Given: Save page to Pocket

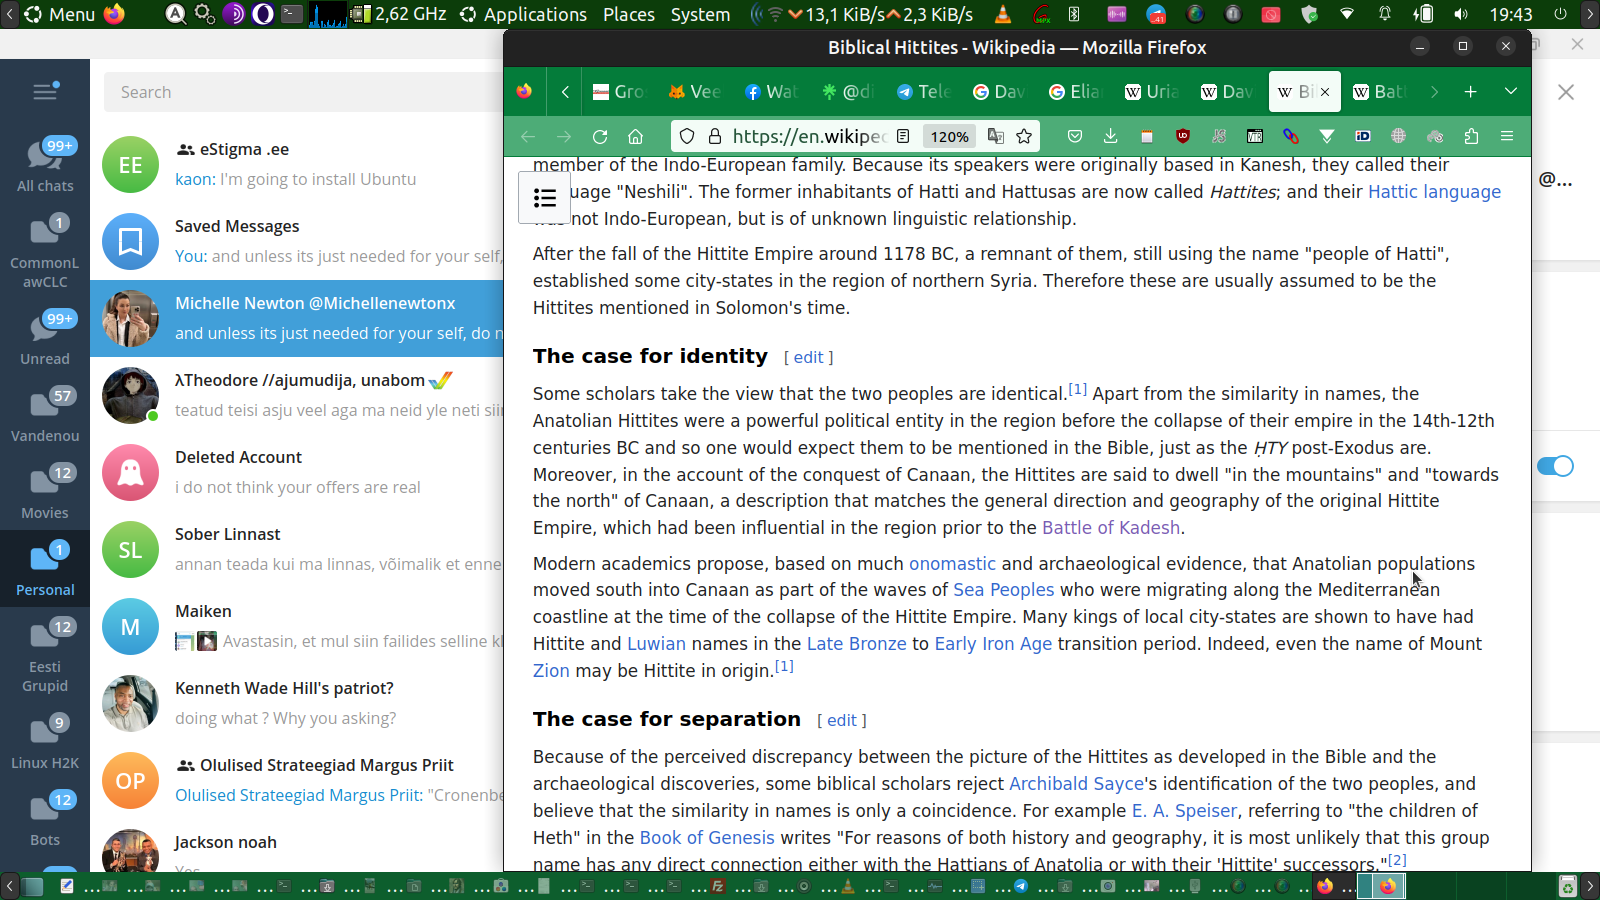Looking at the screenshot, I should pyautogui.click(x=1075, y=137).
